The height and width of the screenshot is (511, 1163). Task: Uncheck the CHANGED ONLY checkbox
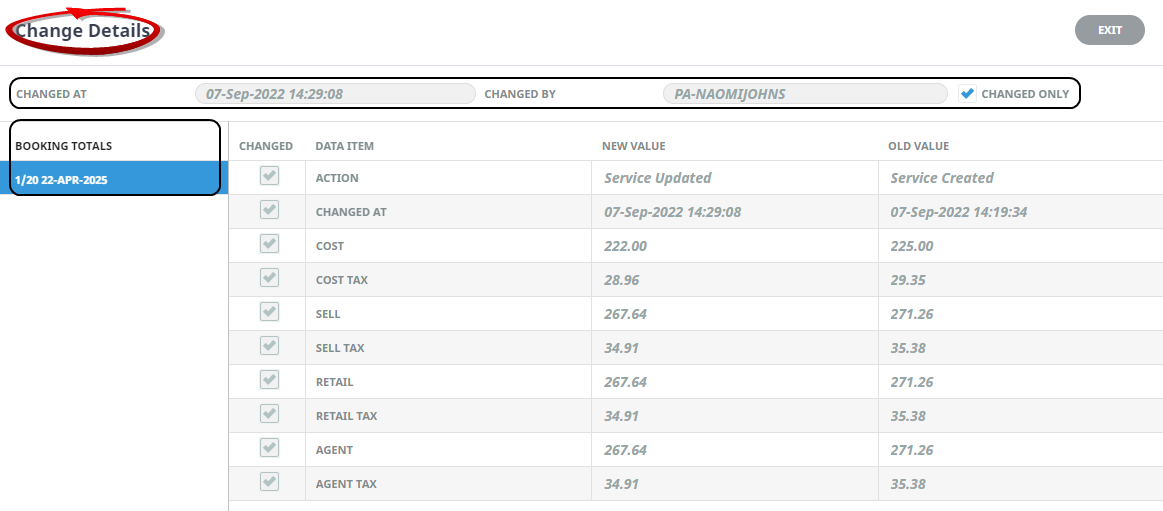pos(967,93)
